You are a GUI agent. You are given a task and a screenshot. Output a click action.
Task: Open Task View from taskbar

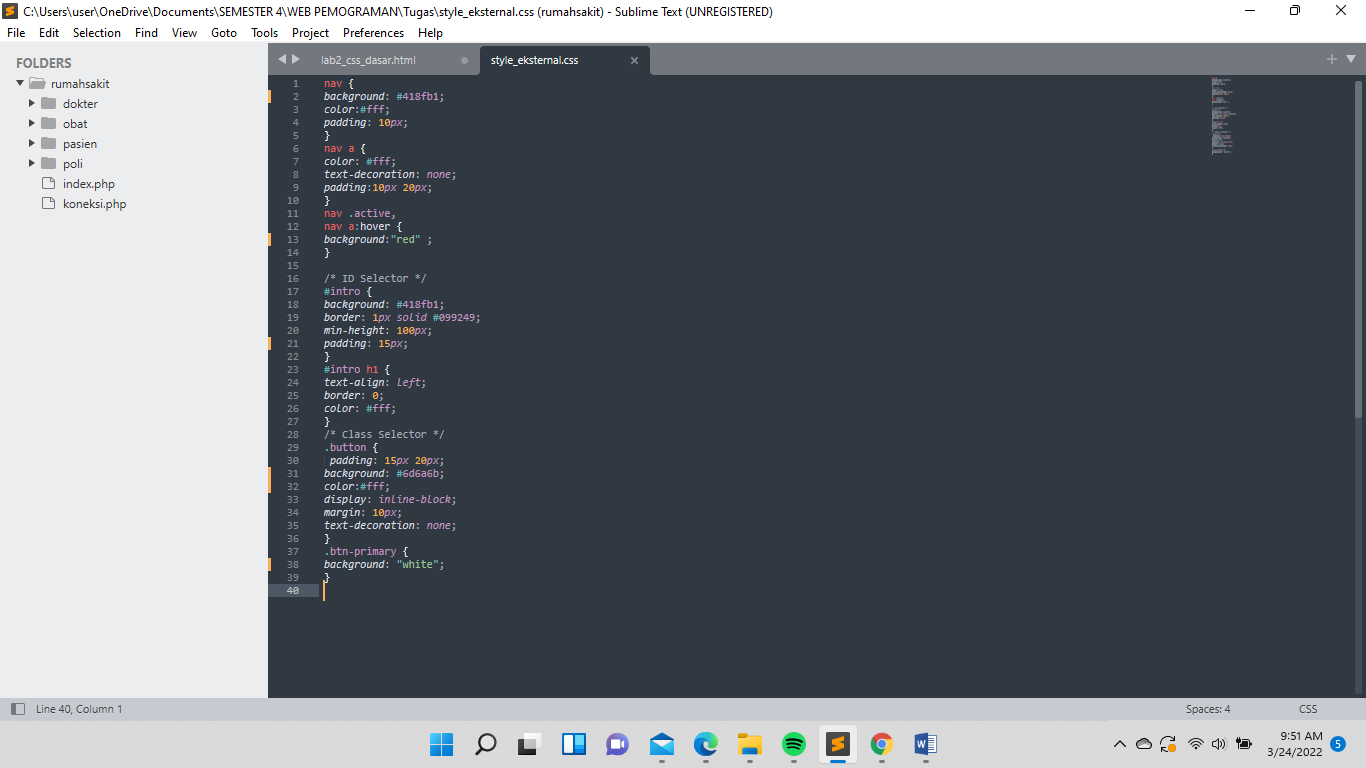529,744
